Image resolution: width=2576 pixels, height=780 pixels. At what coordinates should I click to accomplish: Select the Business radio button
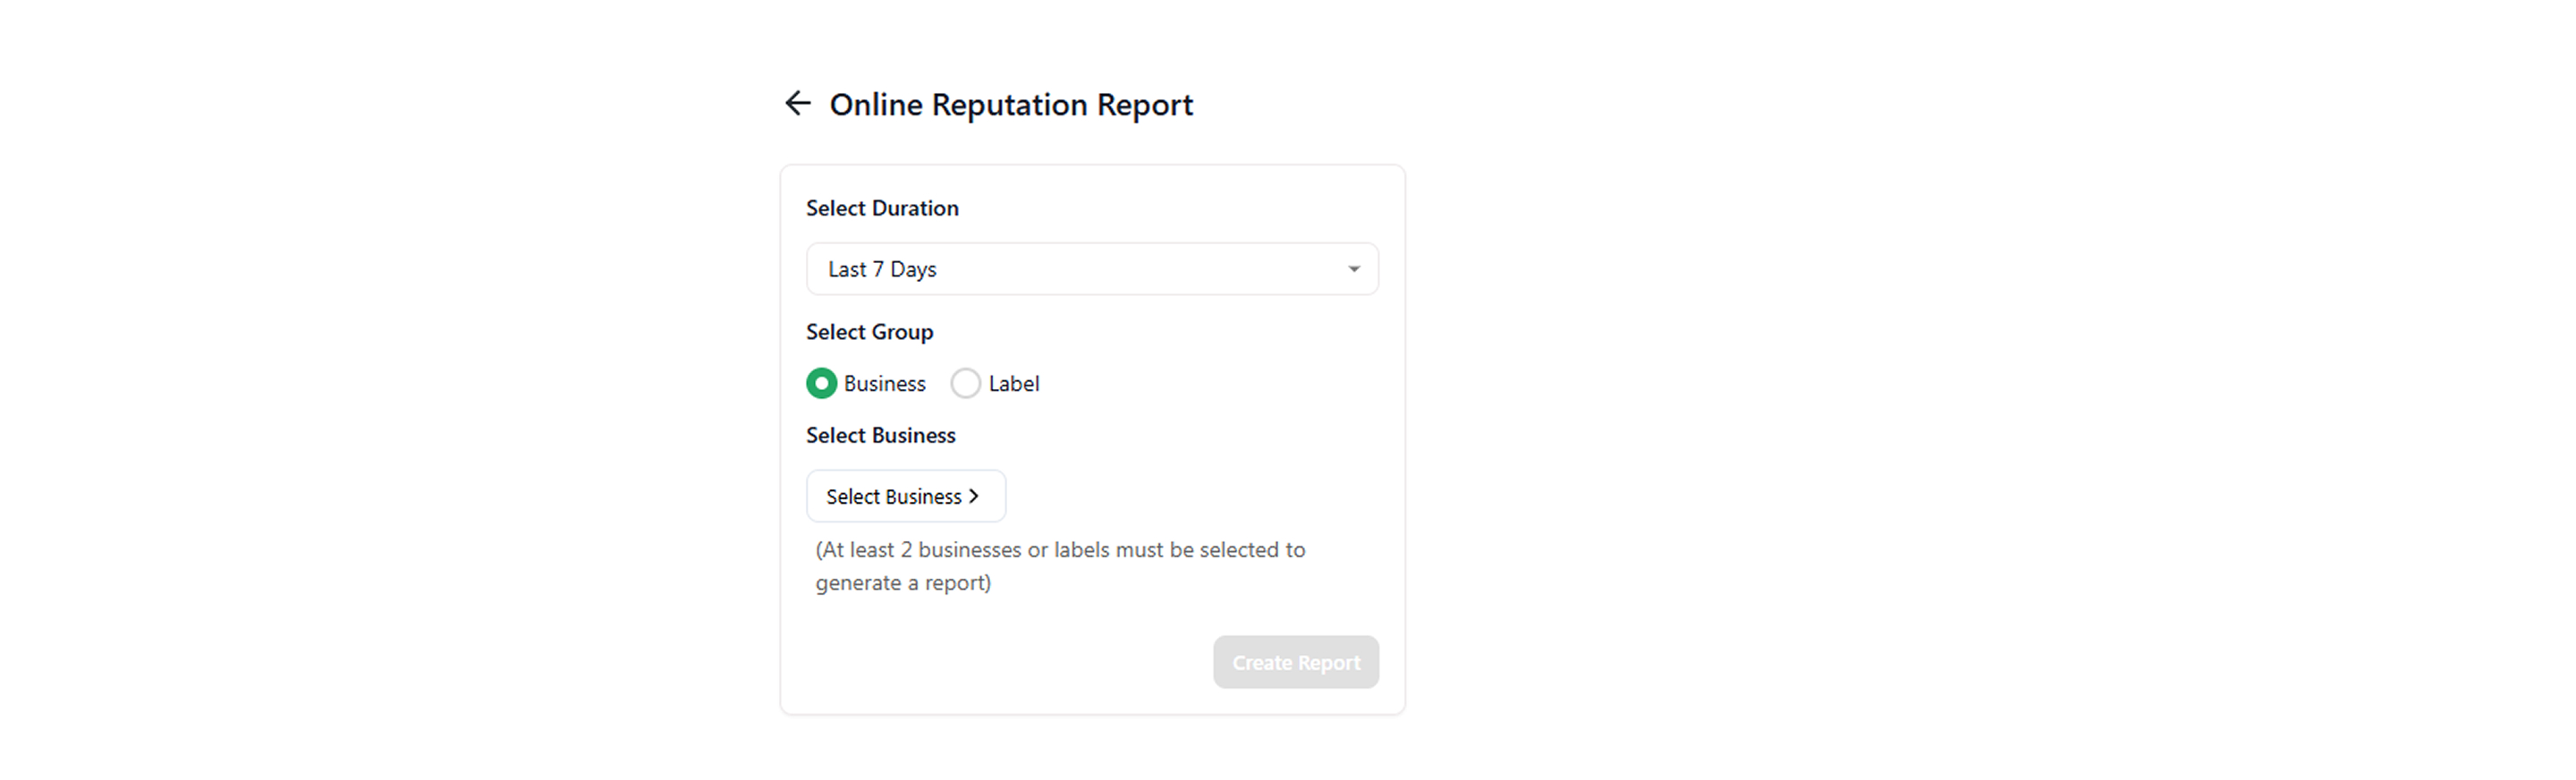pos(821,384)
